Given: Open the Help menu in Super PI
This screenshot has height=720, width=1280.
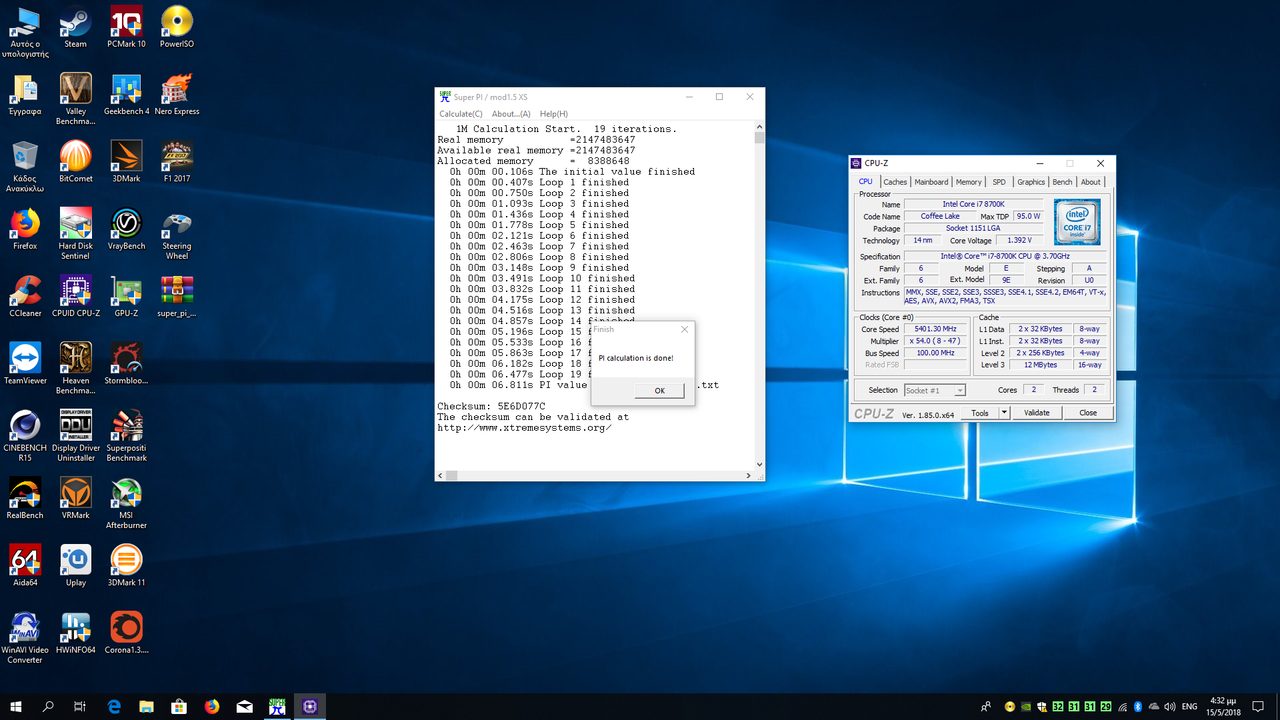Looking at the screenshot, I should pyautogui.click(x=554, y=114).
